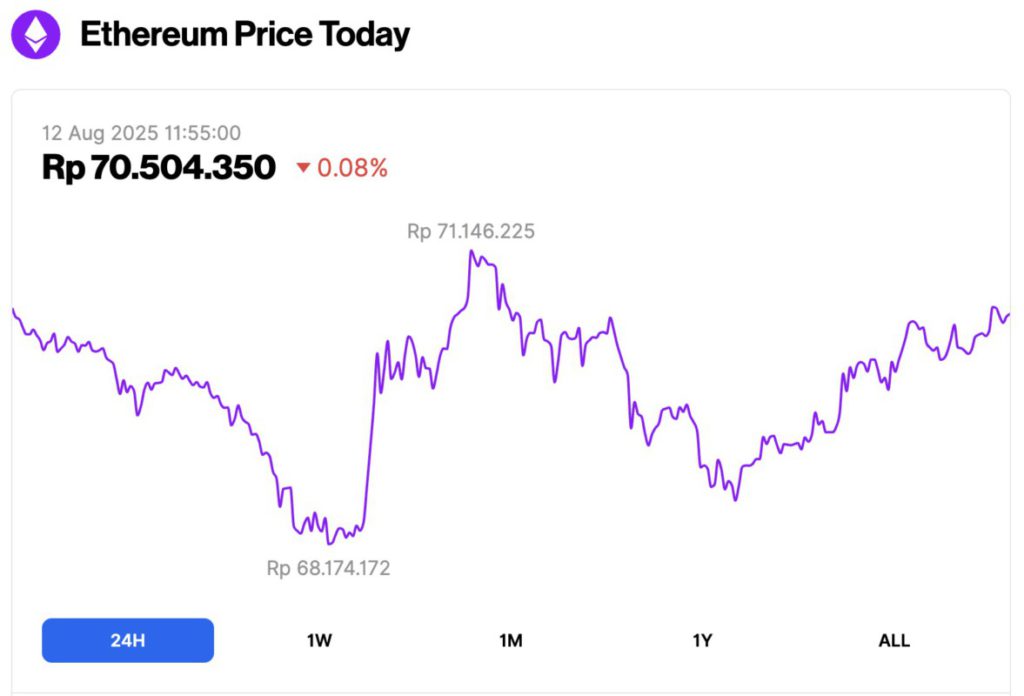This screenshot has width=1024, height=696.
Task: Select the 24H timeframe button
Action: (127, 640)
